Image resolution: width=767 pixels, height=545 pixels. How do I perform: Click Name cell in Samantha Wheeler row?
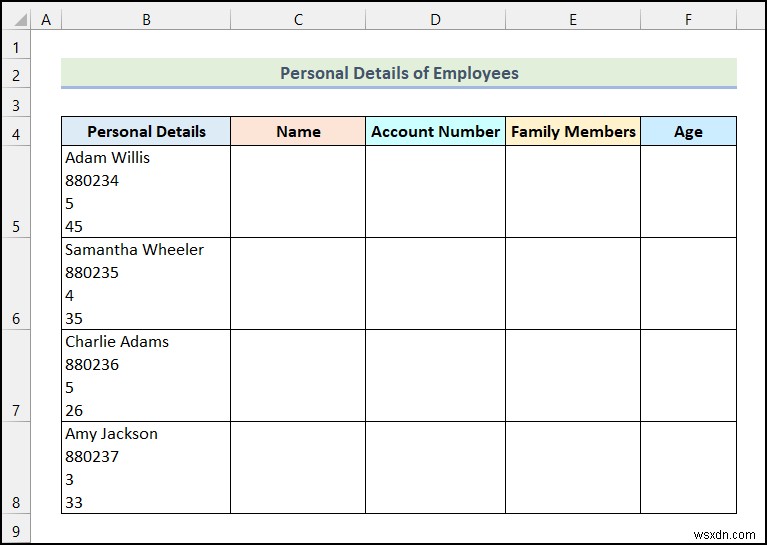(298, 284)
